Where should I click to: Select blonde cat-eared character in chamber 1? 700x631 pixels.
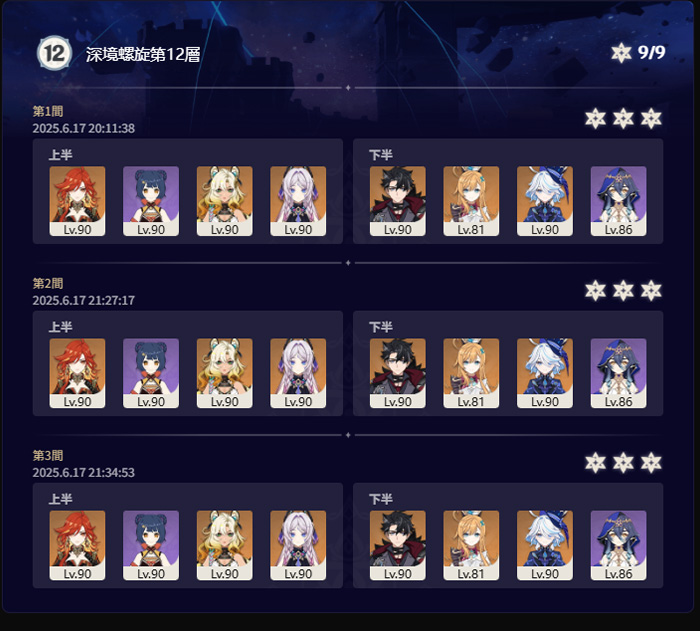[x=225, y=201]
